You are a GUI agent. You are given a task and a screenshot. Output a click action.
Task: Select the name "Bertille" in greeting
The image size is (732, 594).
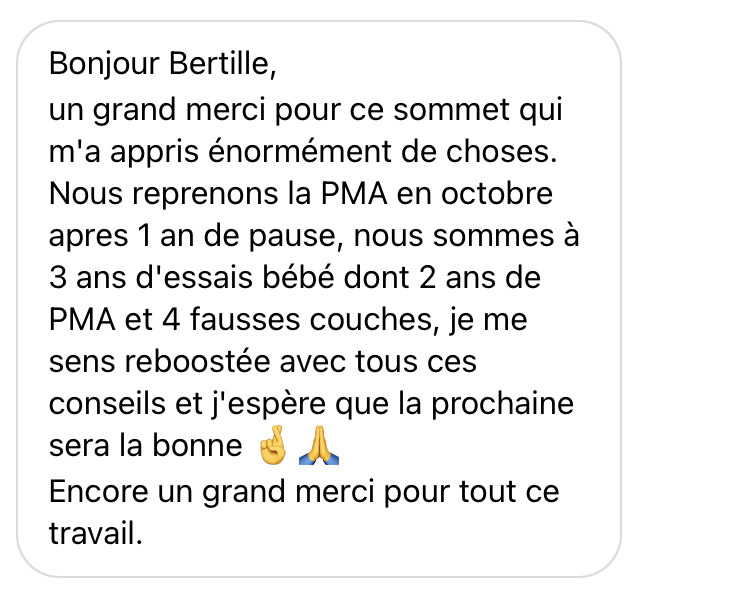click(x=215, y=66)
